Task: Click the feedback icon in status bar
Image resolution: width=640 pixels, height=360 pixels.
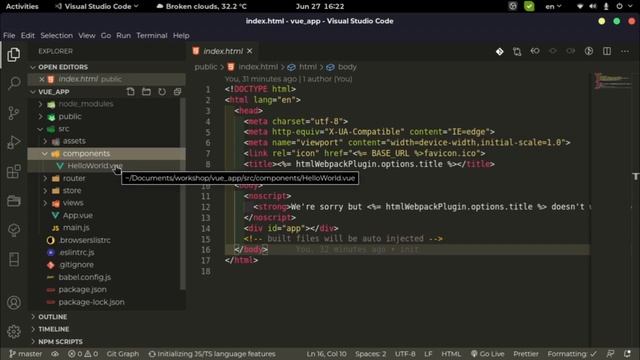Action: [611, 354]
